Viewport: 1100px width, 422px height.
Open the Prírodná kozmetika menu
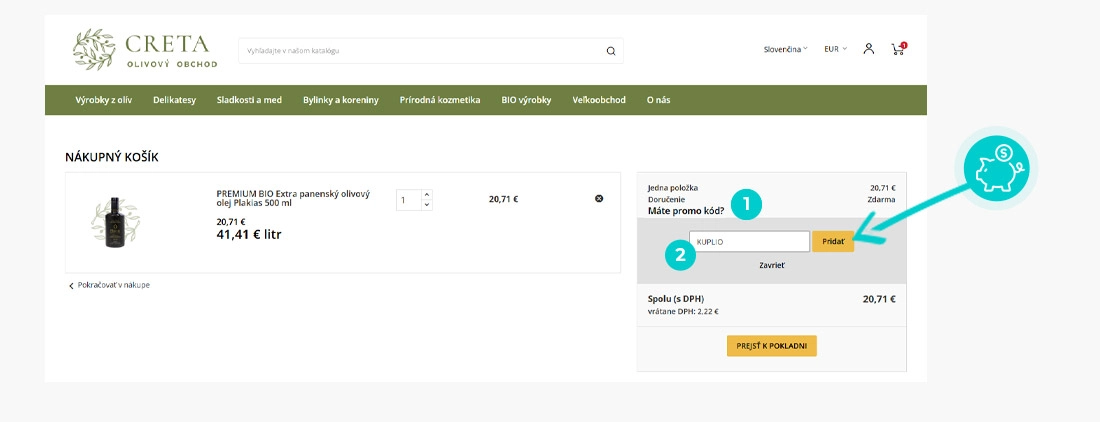click(440, 100)
